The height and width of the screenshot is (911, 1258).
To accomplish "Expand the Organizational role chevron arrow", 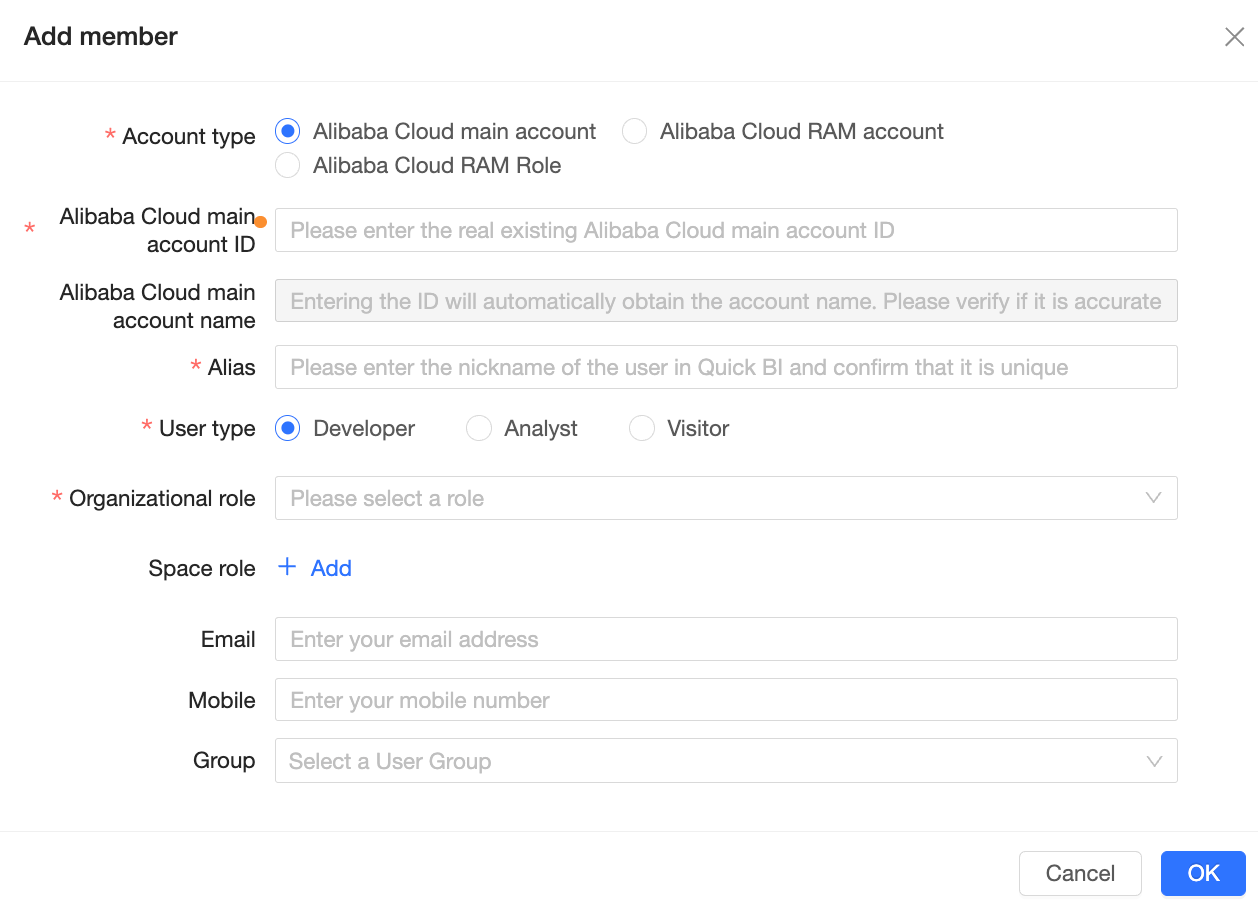I will (1153, 498).
